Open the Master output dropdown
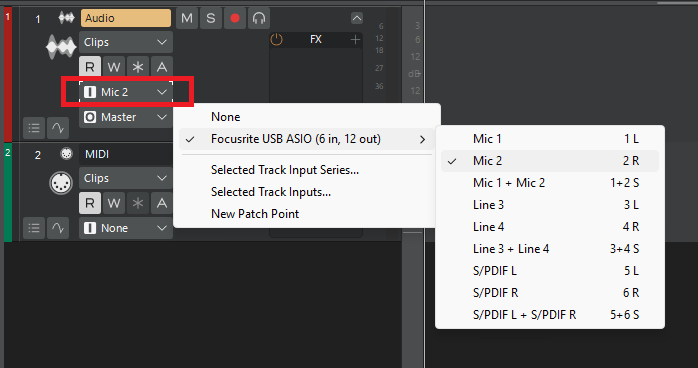This screenshot has width=698, height=368. [x=126, y=117]
